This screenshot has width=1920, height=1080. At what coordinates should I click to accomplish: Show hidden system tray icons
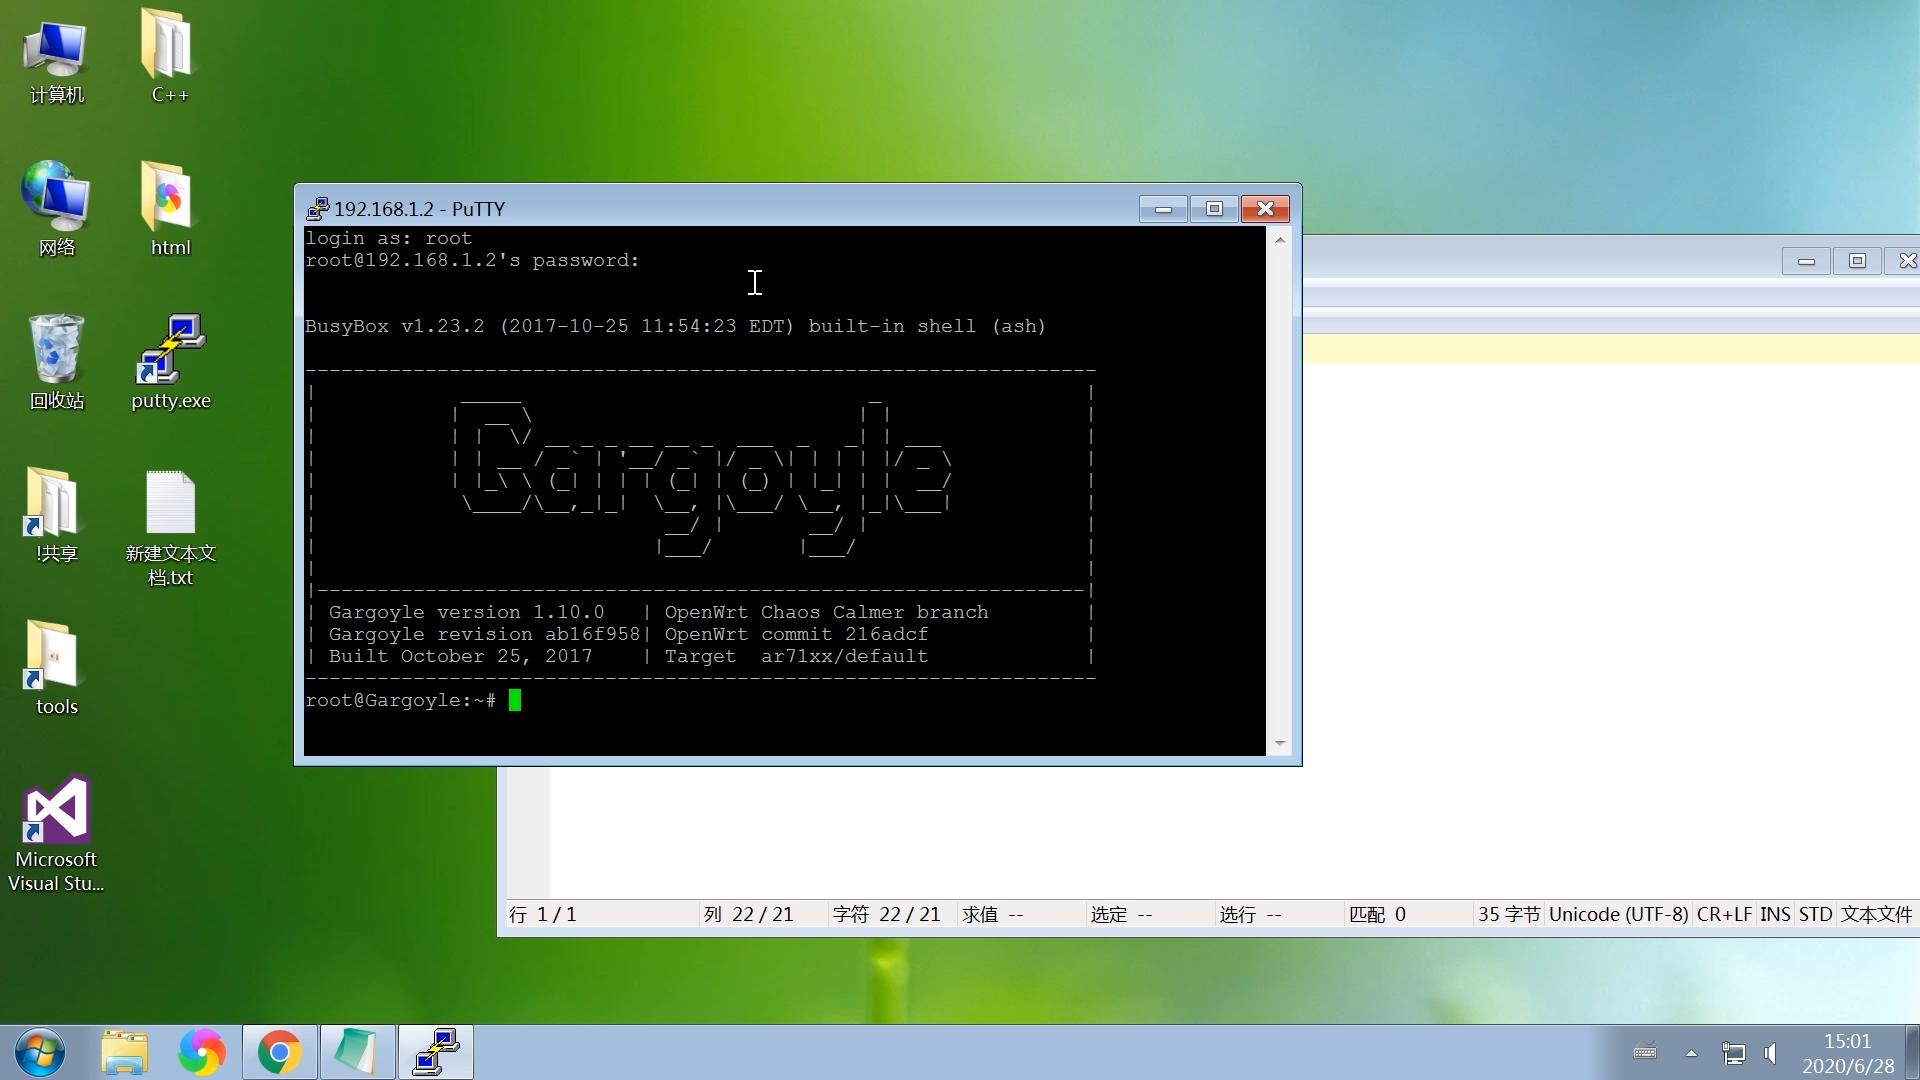1691,1053
